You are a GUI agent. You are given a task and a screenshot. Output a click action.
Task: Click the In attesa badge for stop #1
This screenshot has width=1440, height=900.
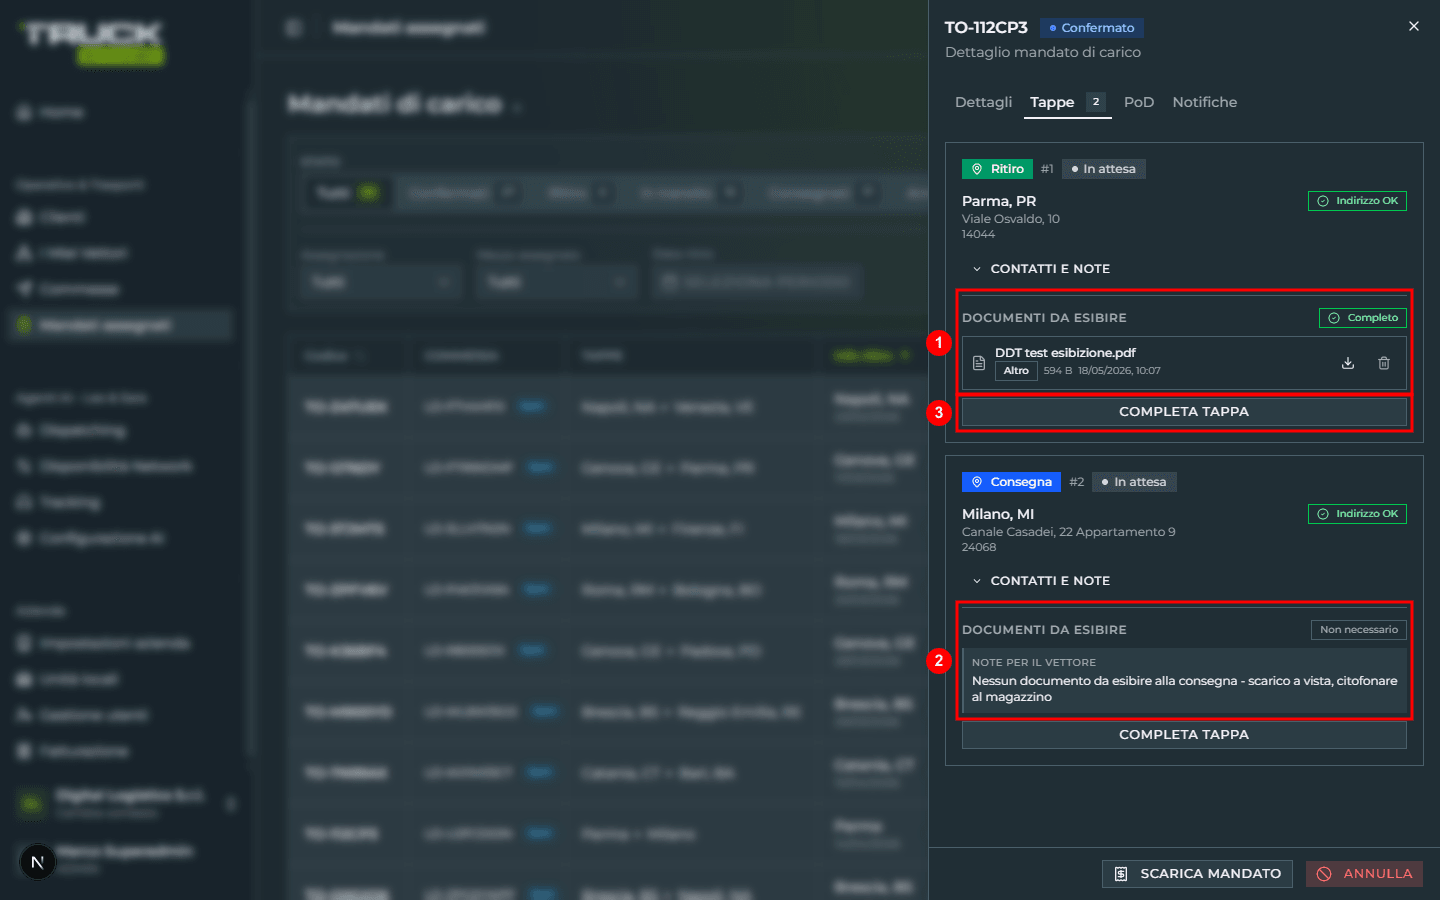click(x=1104, y=169)
